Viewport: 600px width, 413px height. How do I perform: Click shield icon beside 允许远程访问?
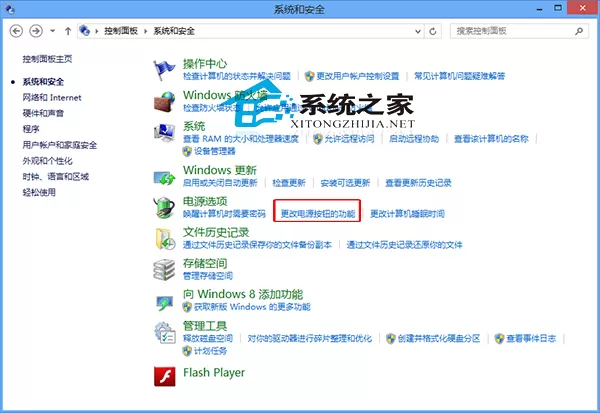point(318,139)
